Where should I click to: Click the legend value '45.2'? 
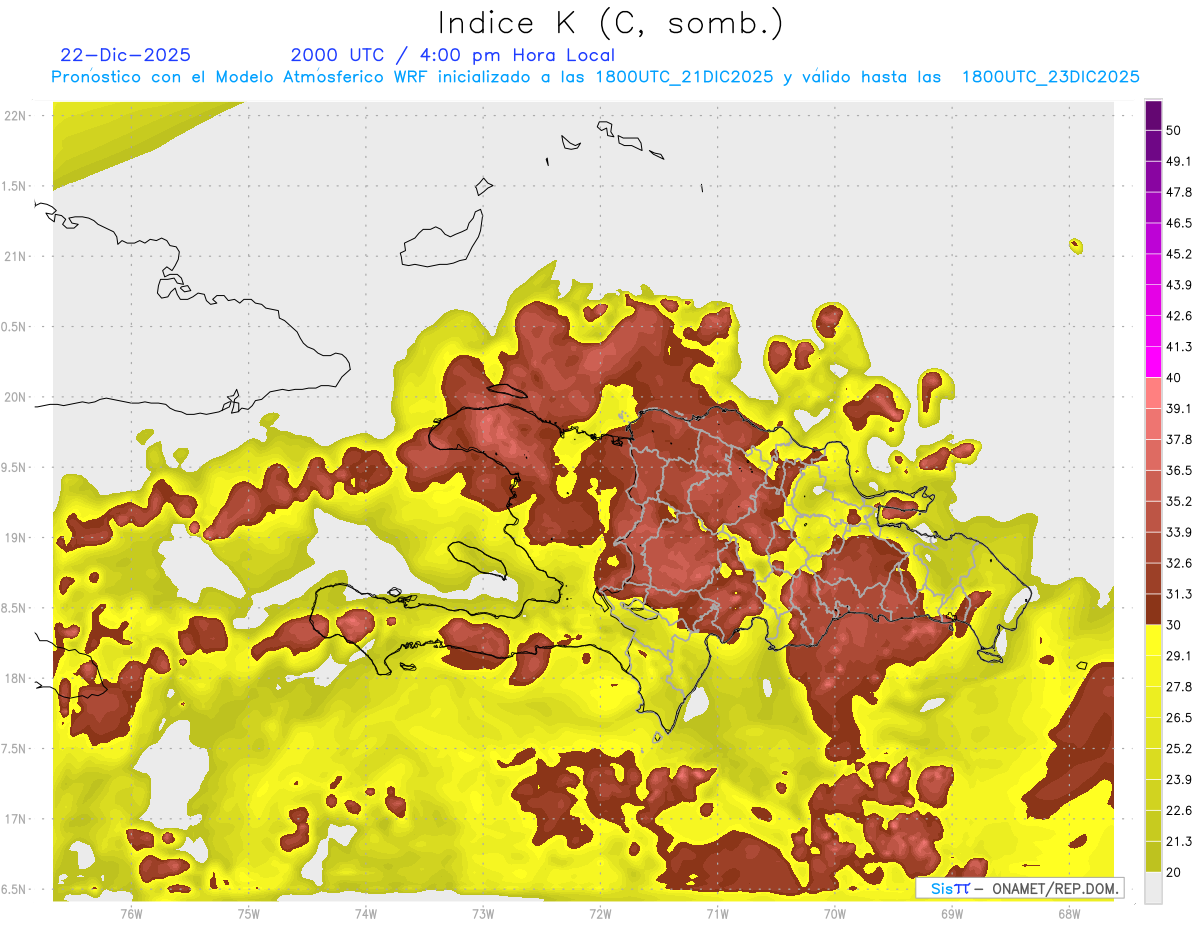point(1179,254)
